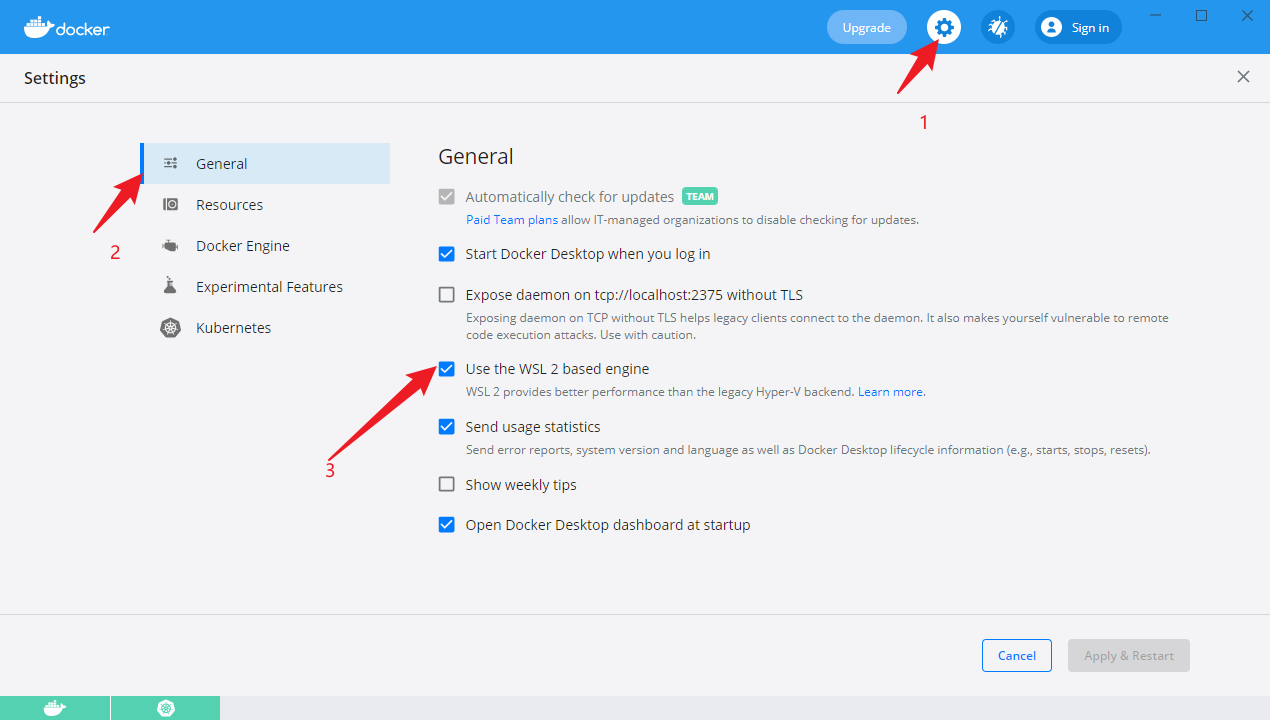Open the Resources settings section

[265, 204]
